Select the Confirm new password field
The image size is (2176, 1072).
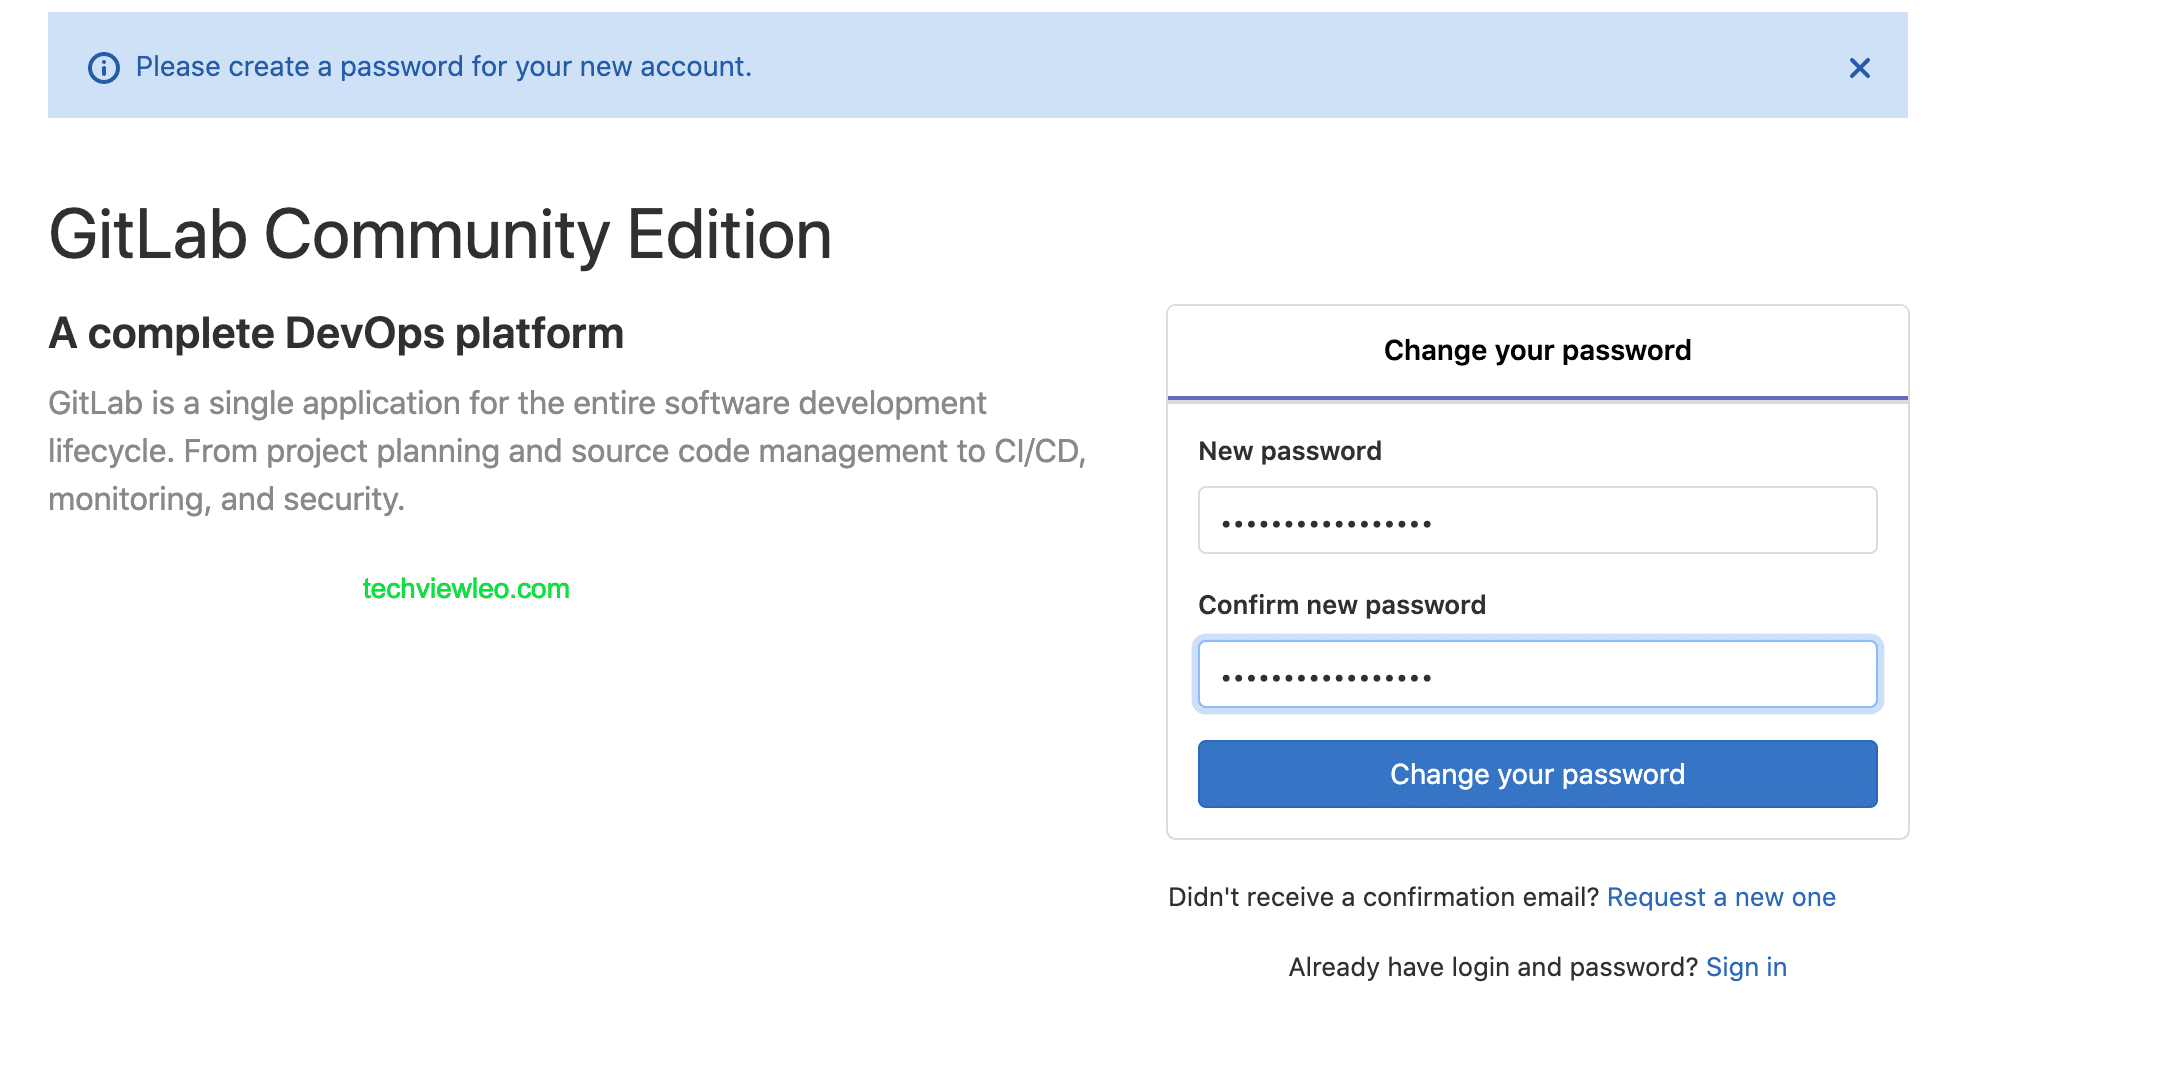click(x=1536, y=674)
